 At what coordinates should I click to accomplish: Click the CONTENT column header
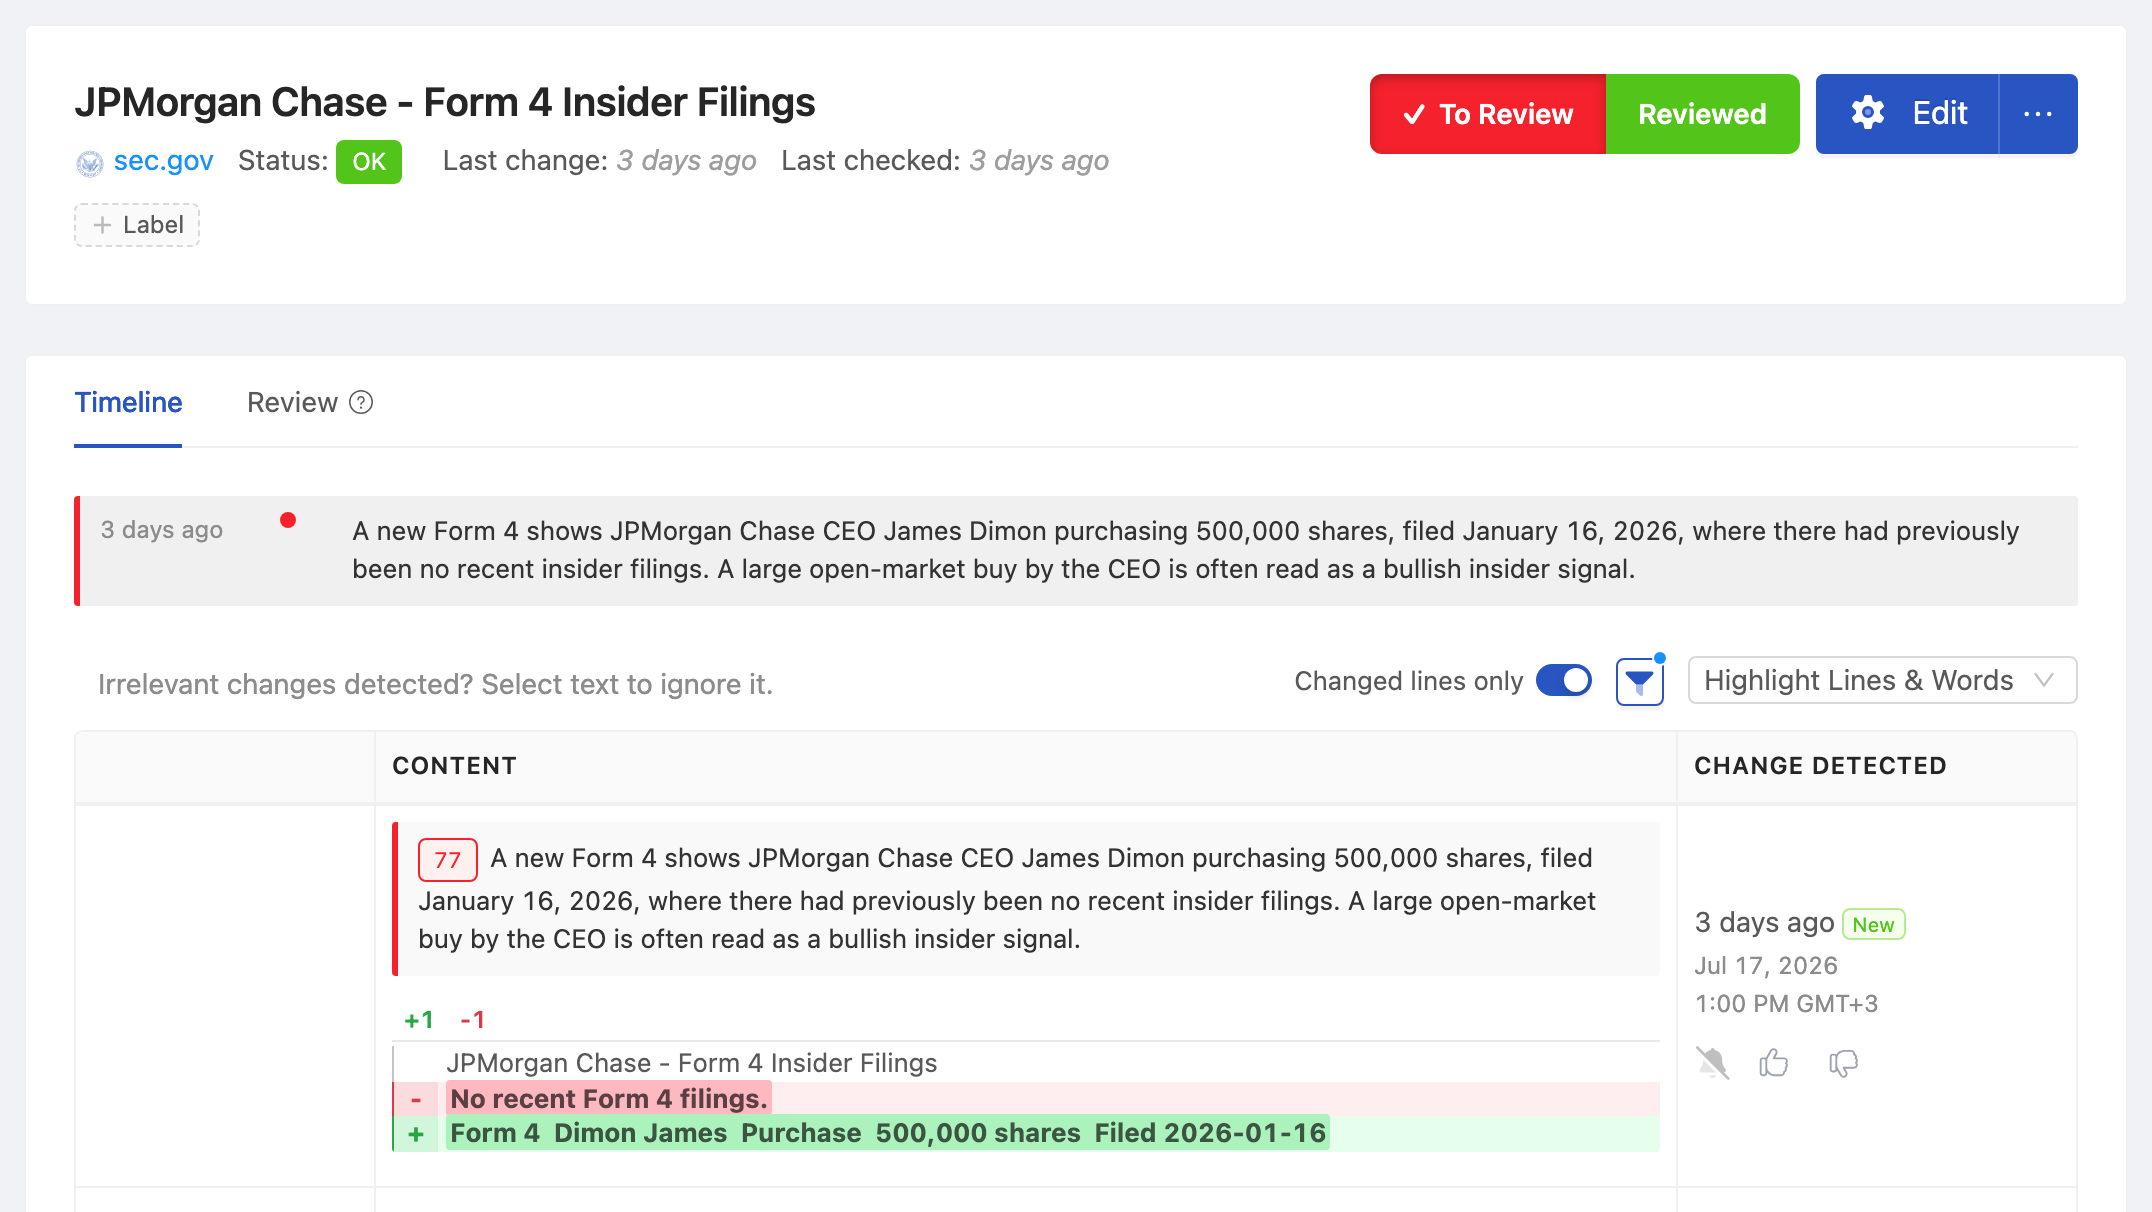click(455, 766)
